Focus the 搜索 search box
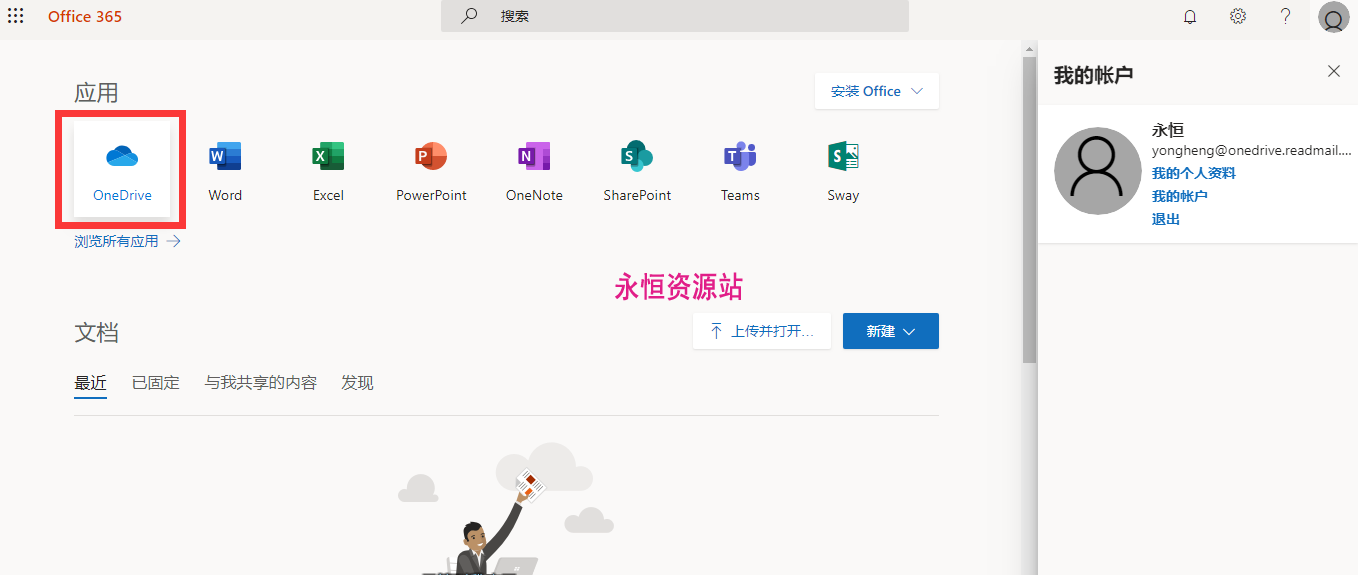This screenshot has height=575, width=1358. tap(675, 16)
